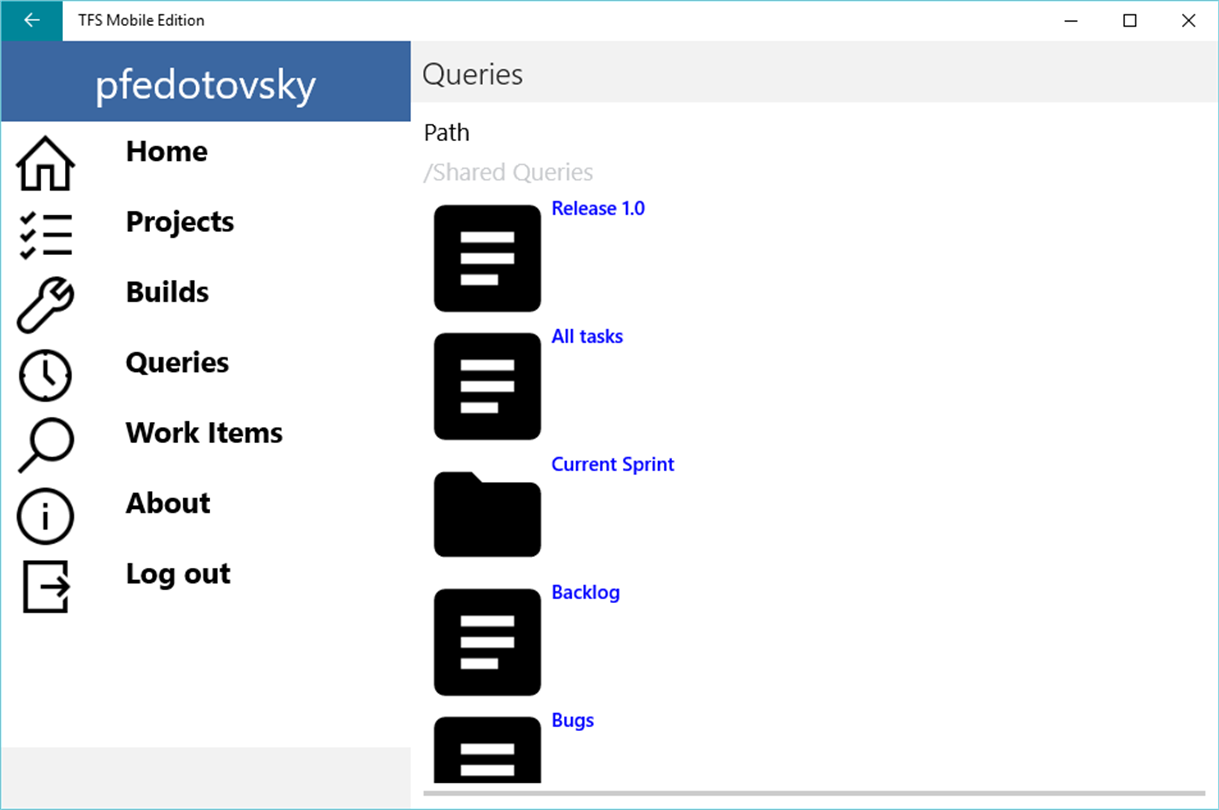Click the Home house icon

(46, 163)
